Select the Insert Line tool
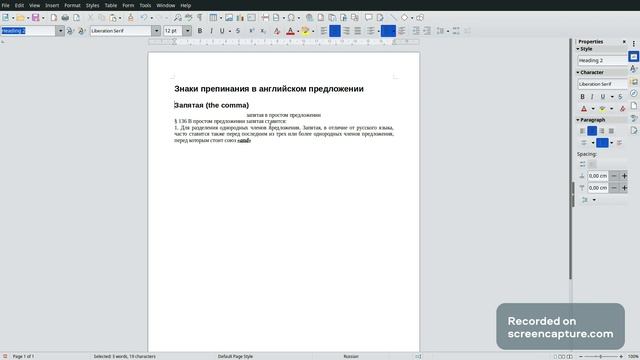 [x=393, y=18]
